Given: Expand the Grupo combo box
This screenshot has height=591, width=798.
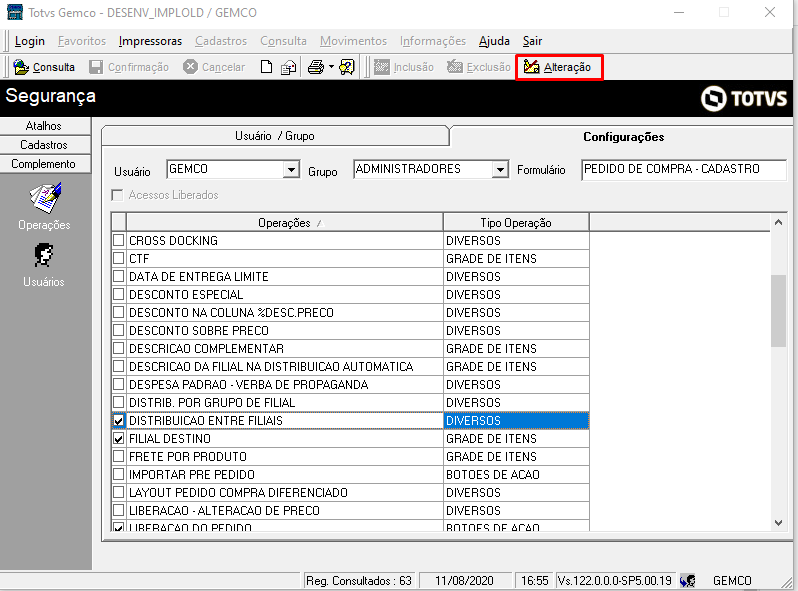Looking at the screenshot, I should (501, 169).
